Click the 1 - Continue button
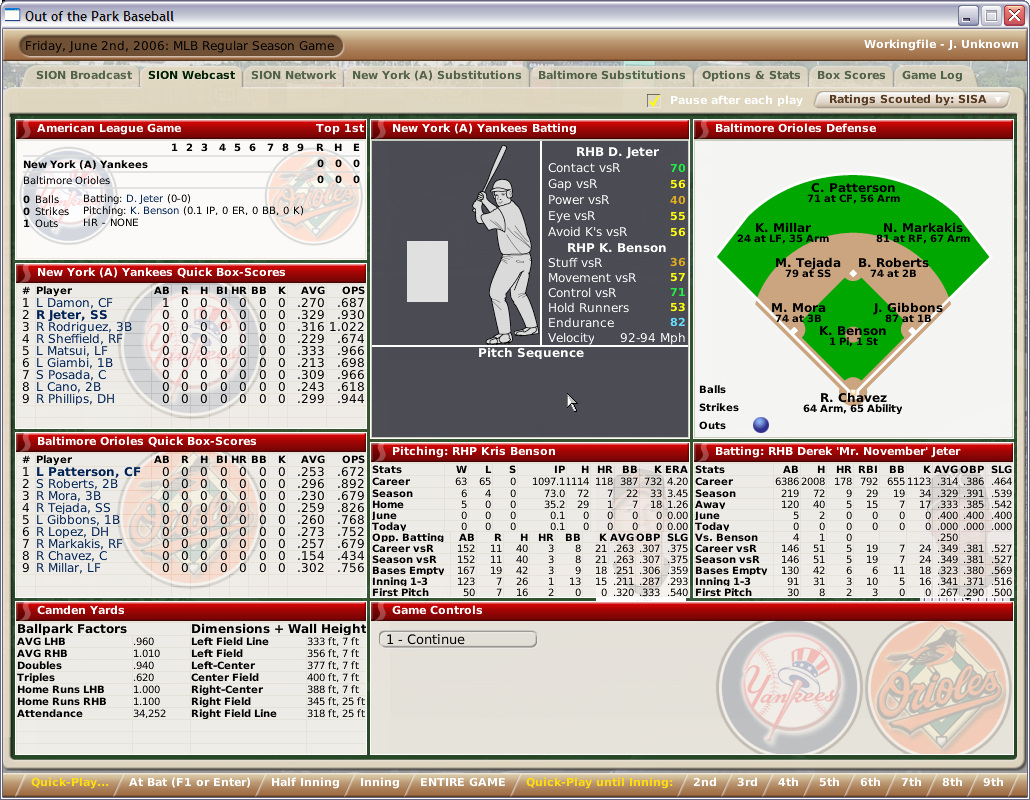1030x800 pixels. tap(458, 640)
